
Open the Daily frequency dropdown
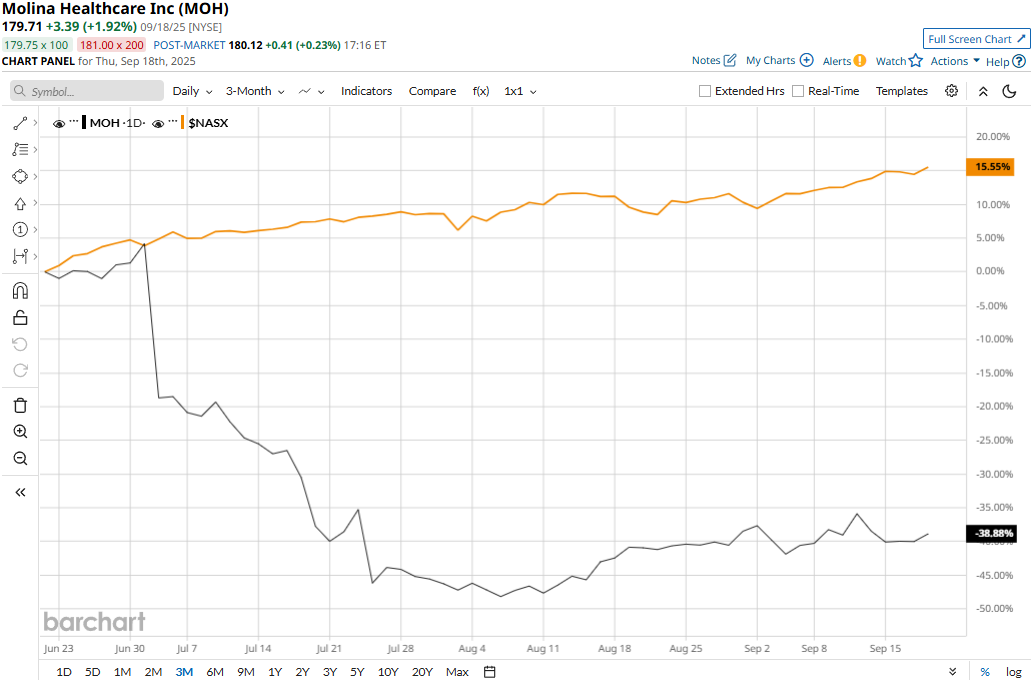(x=193, y=91)
